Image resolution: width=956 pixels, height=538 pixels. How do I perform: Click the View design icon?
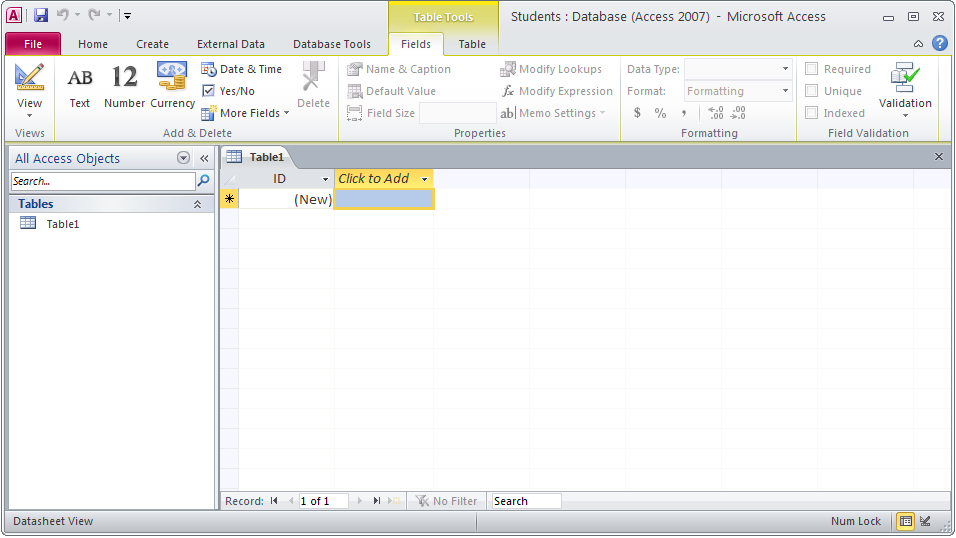[29, 78]
